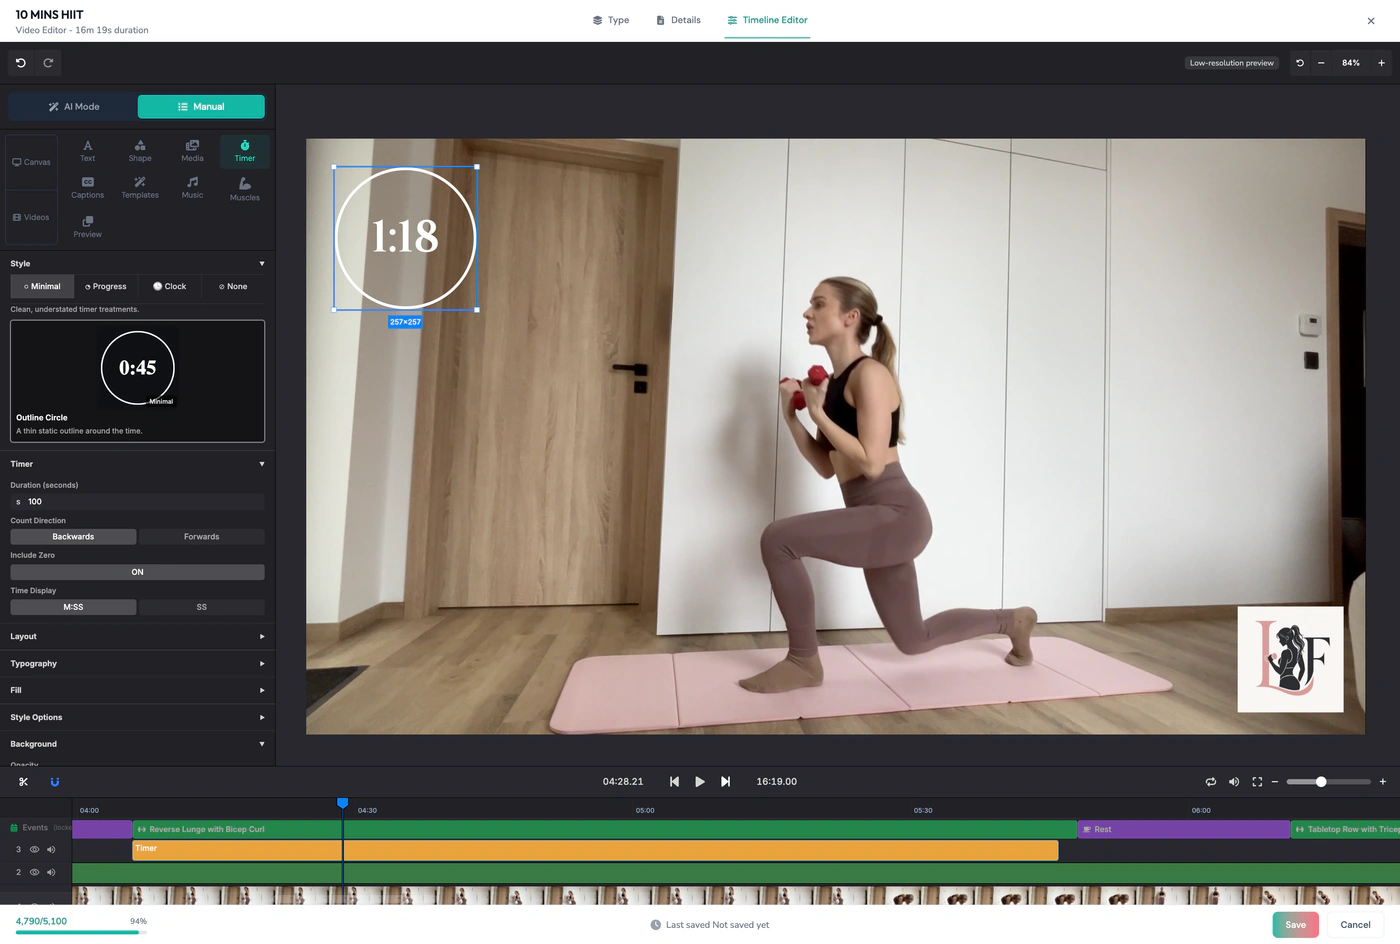Click the scissors split icon

point(23,782)
